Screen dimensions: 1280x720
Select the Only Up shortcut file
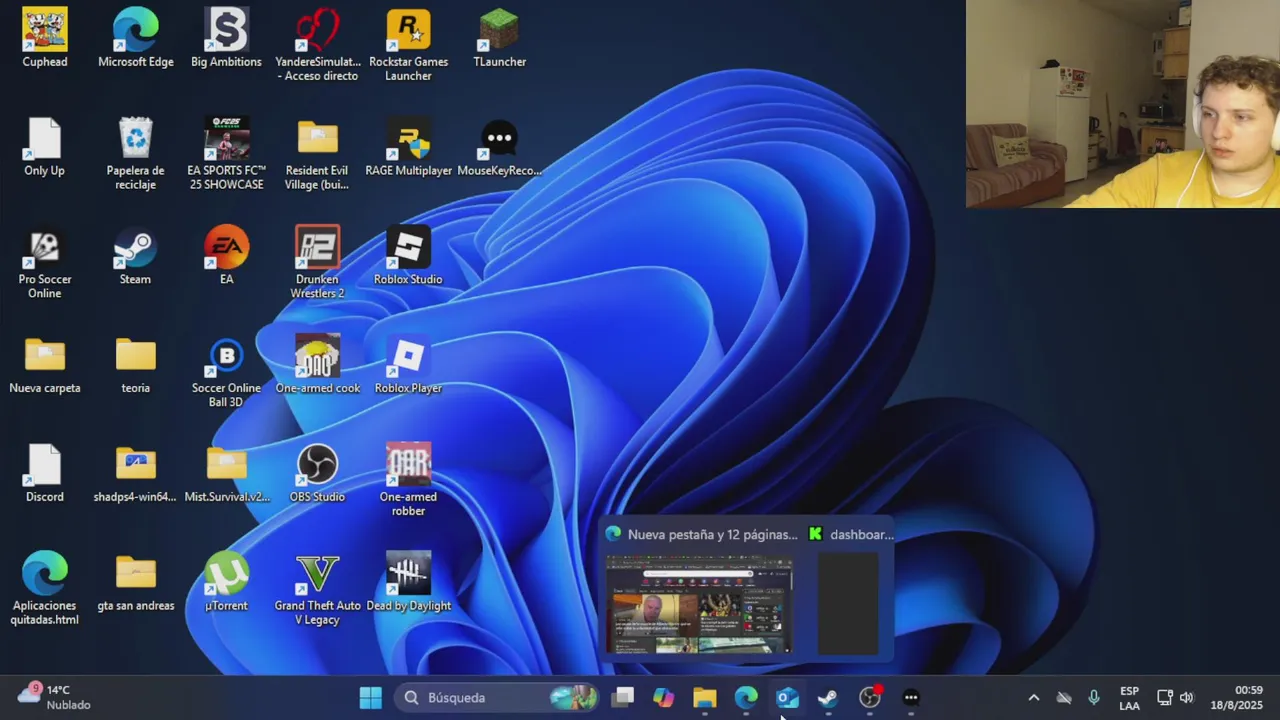click(x=45, y=147)
